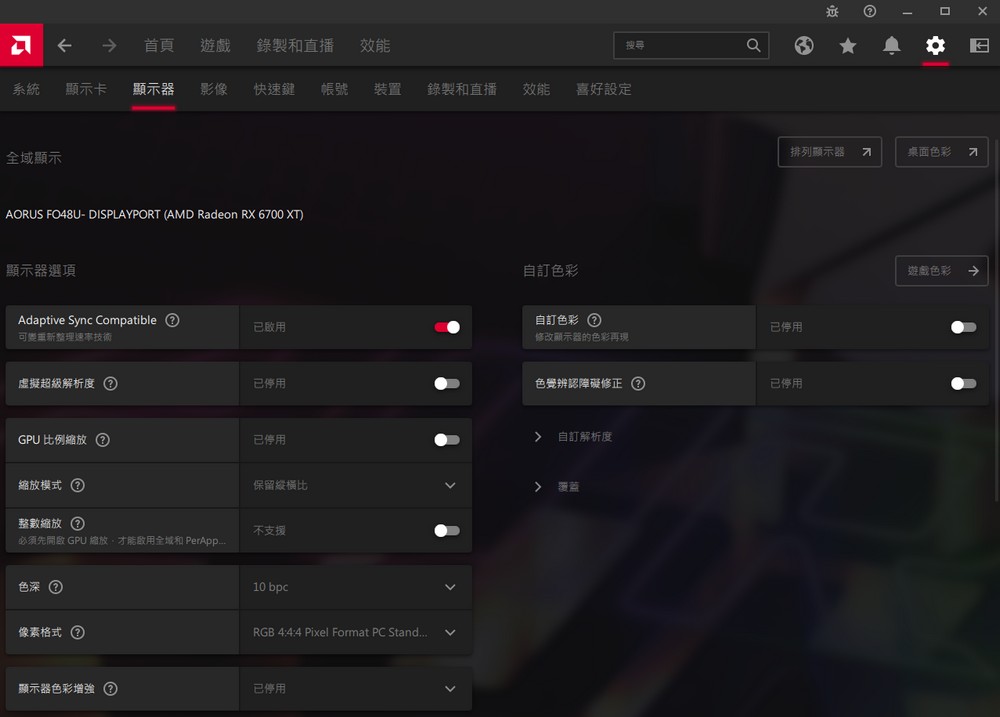Go to 效能 in top navigation
The height and width of the screenshot is (717, 1000).
375,45
